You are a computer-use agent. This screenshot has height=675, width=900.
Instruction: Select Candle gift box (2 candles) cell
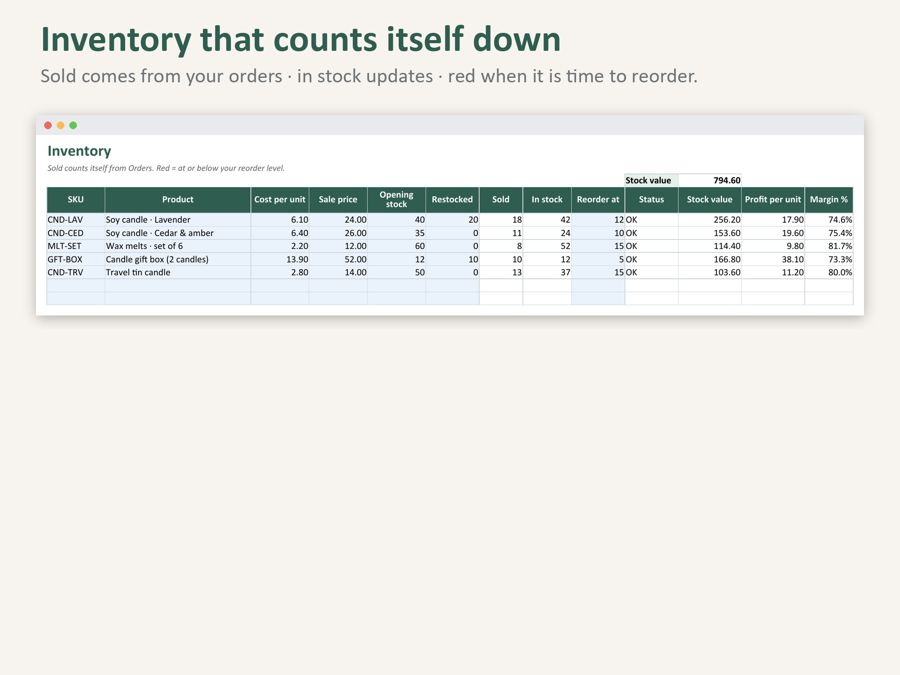click(178, 259)
